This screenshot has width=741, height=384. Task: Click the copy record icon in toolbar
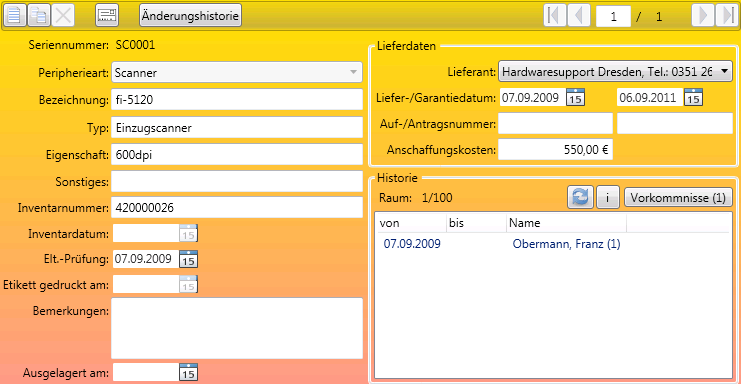(39, 16)
